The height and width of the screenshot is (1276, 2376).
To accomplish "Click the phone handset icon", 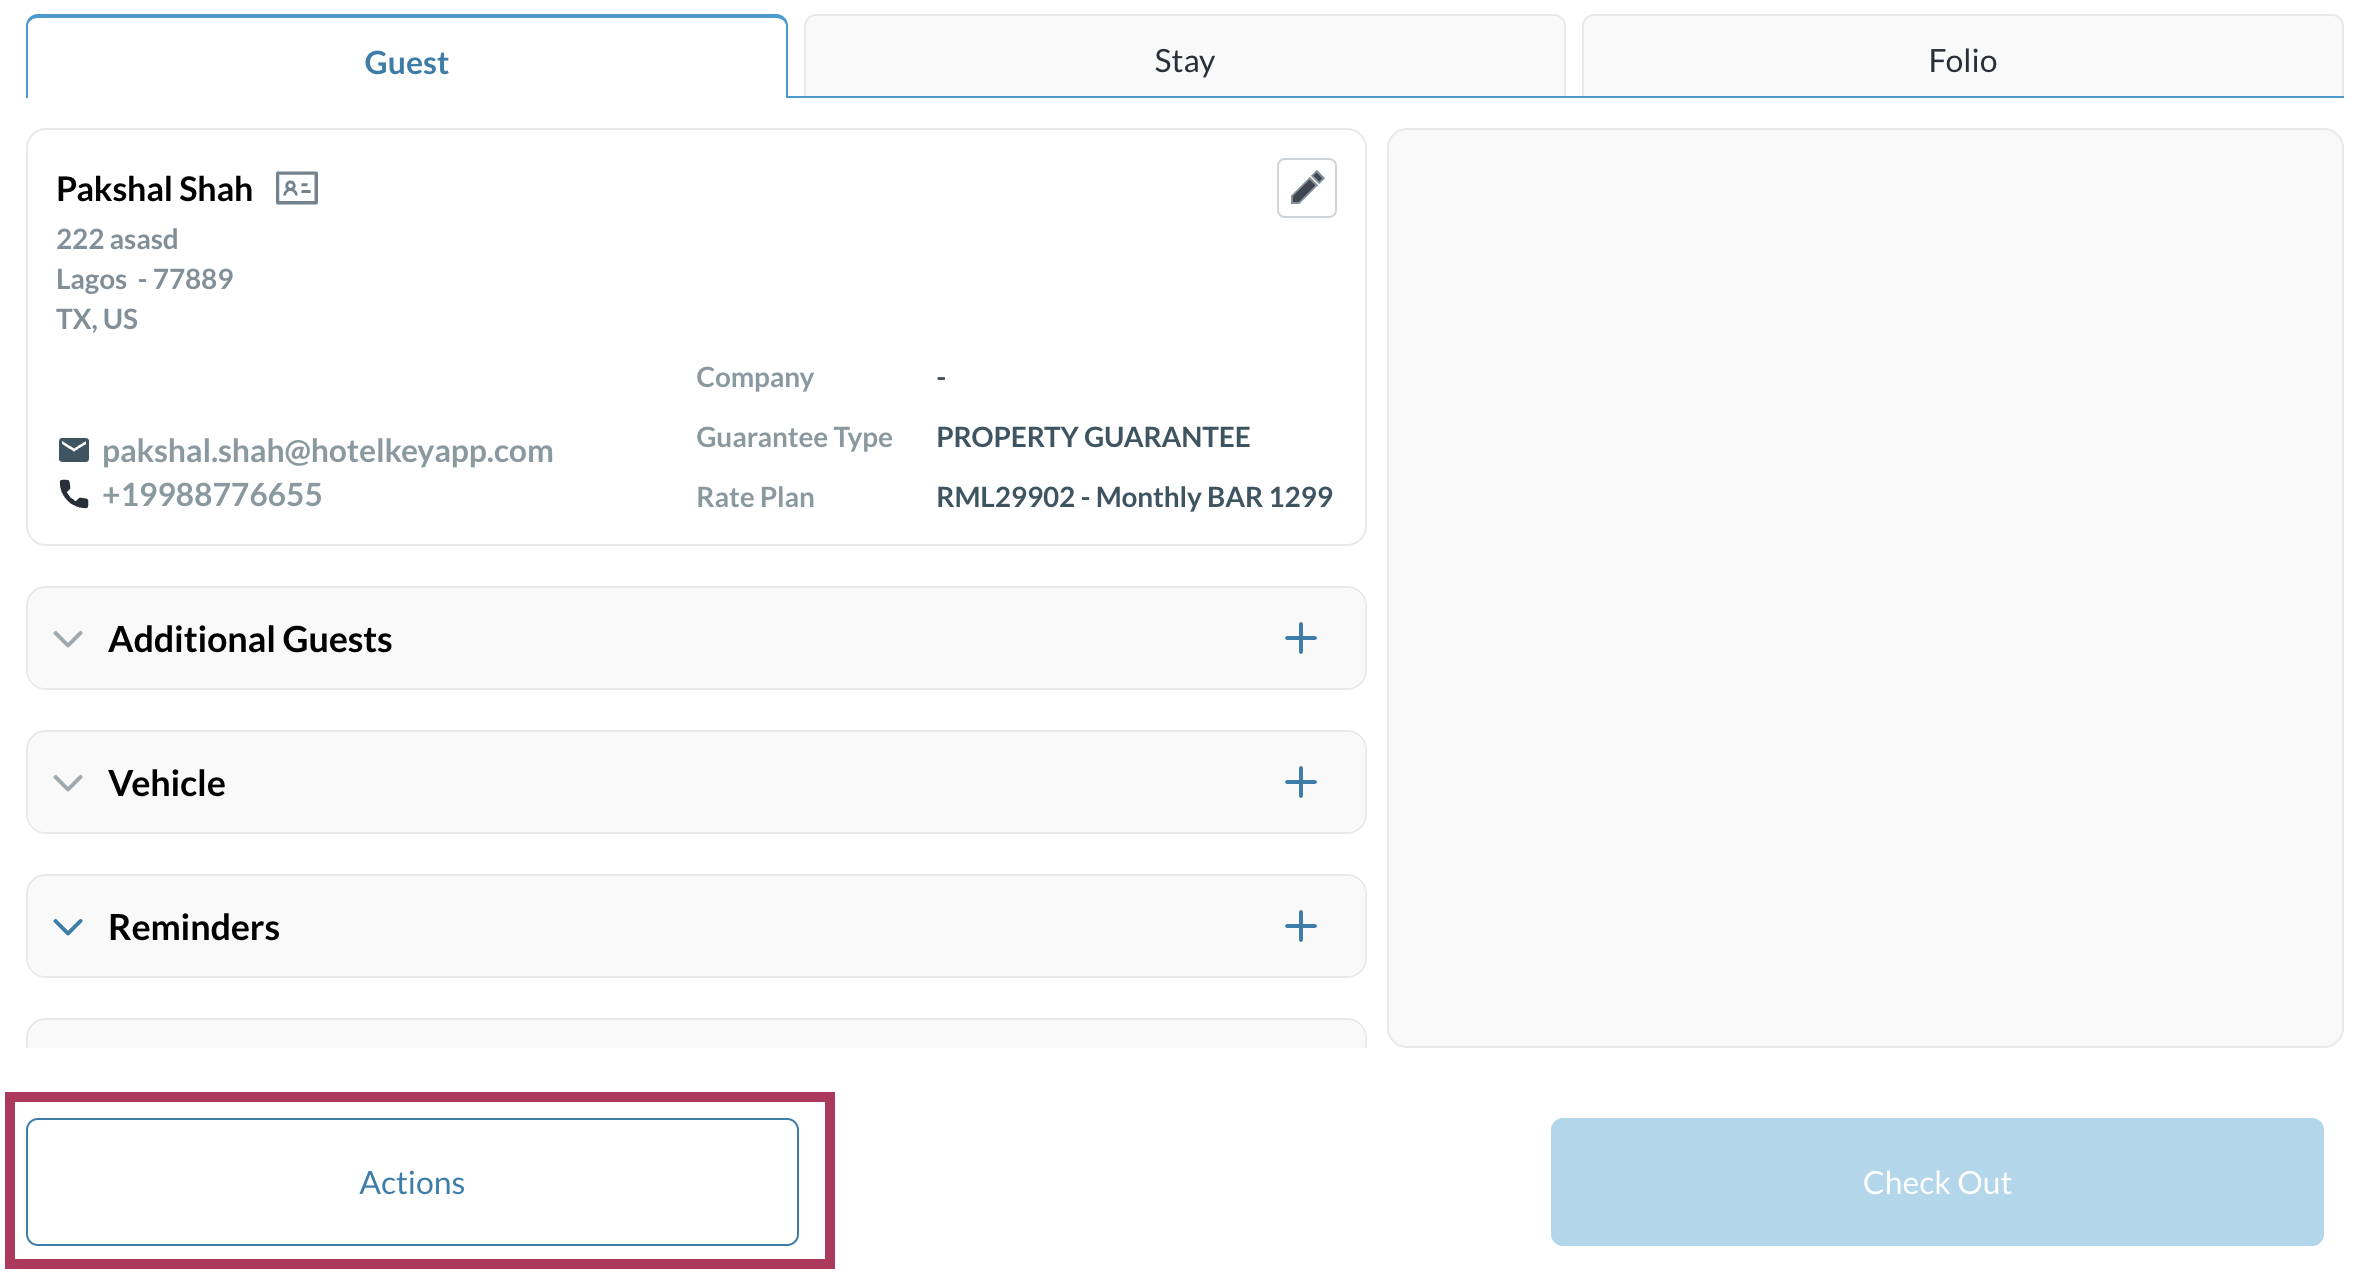I will [x=74, y=494].
